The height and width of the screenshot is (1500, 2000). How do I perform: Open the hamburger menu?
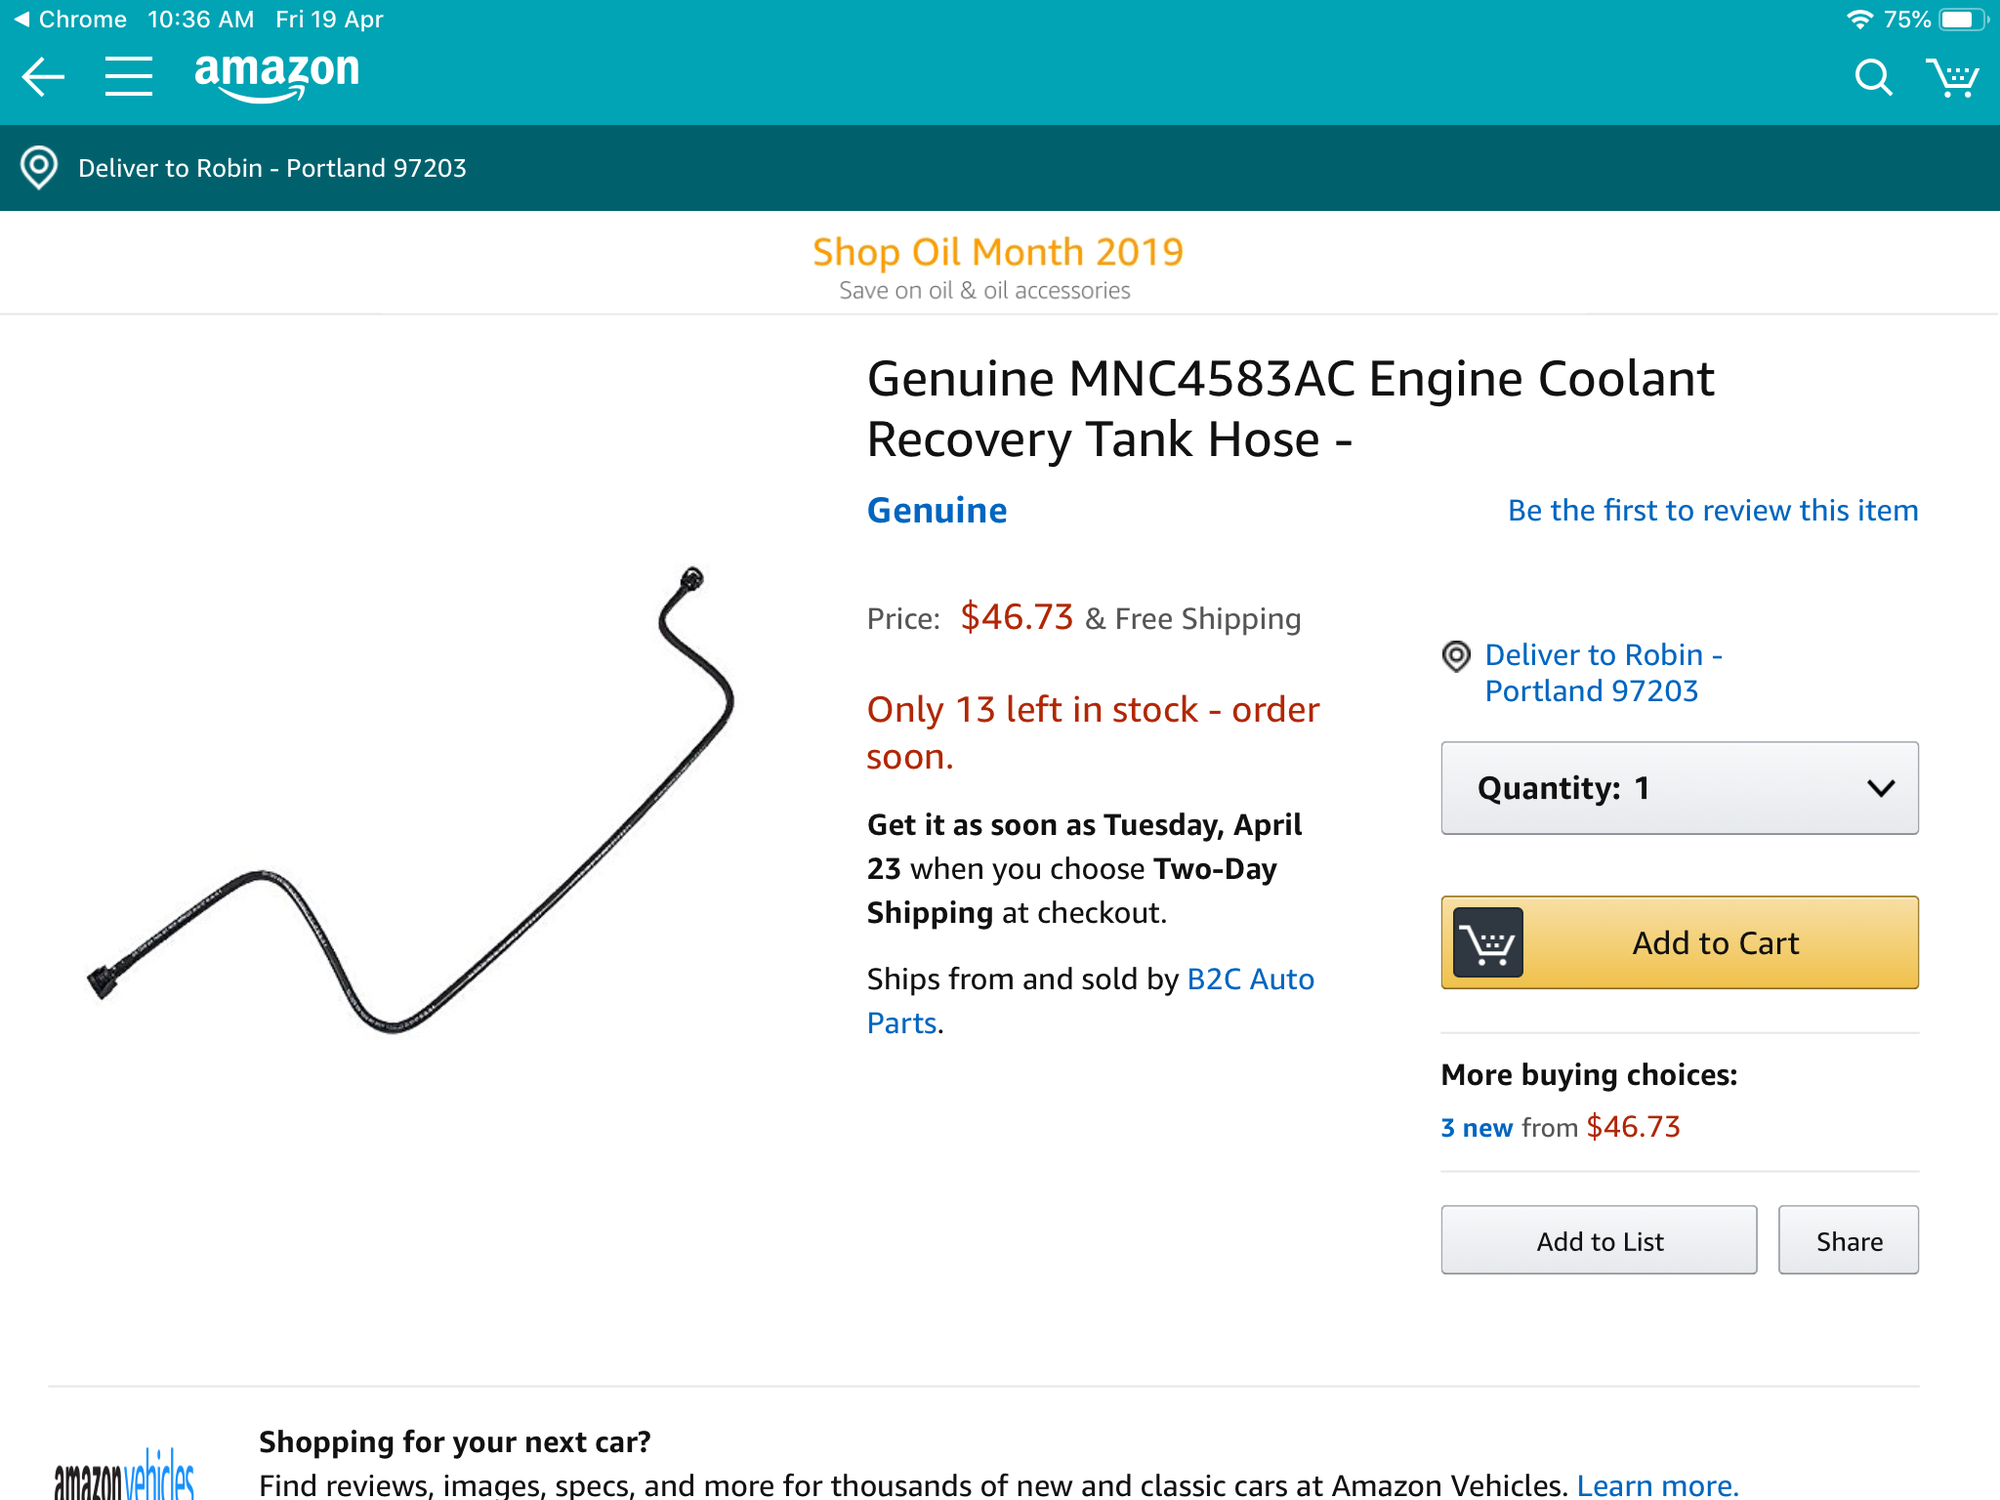pyautogui.click(x=128, y=77)
